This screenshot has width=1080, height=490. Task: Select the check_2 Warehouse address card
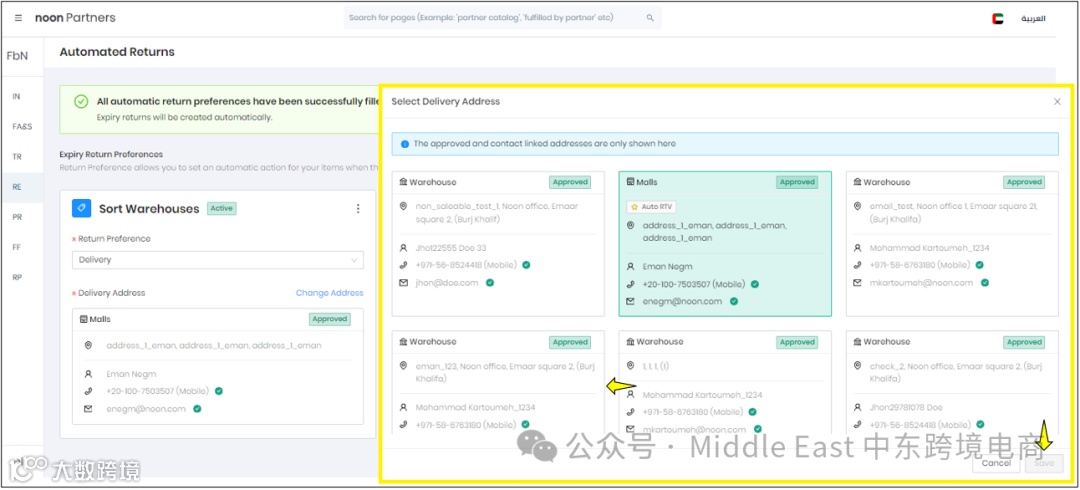pyautogui.click(x=953, y=382)
